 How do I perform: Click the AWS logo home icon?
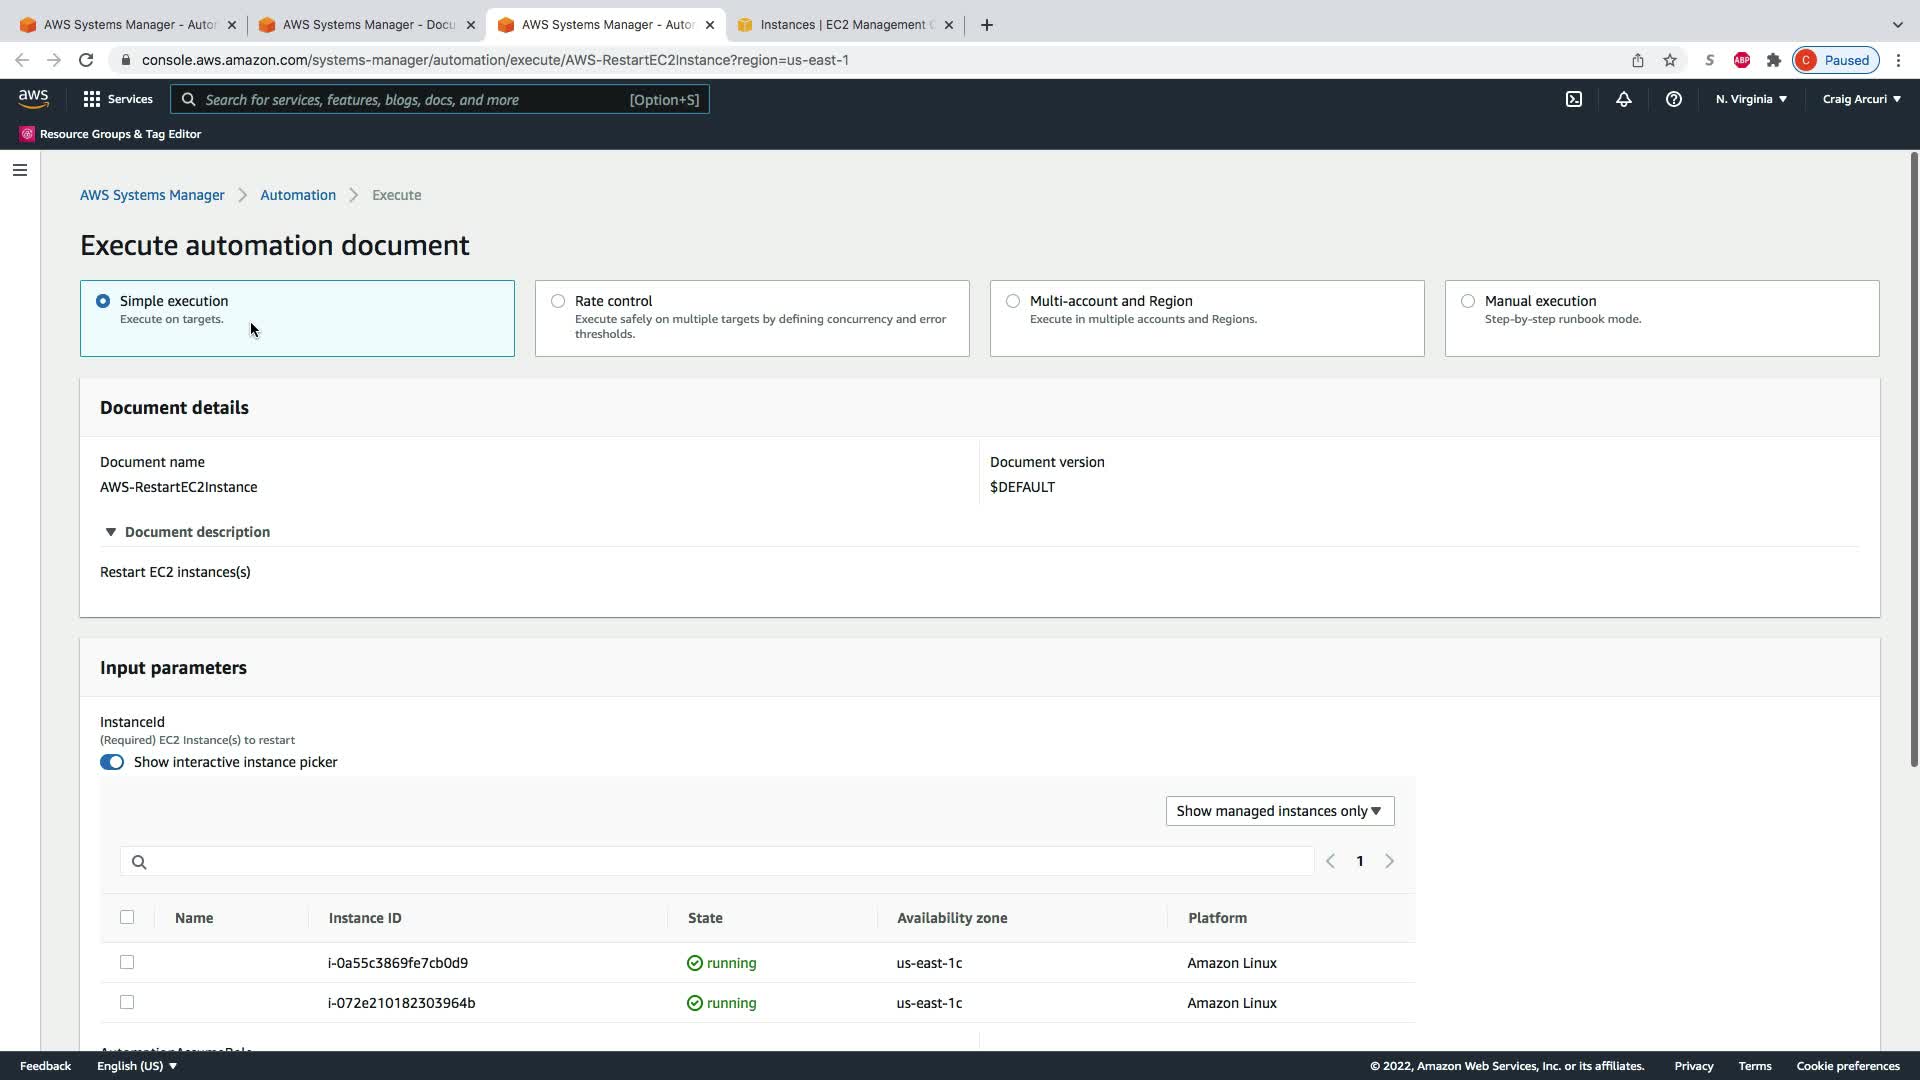click(33, 99)
